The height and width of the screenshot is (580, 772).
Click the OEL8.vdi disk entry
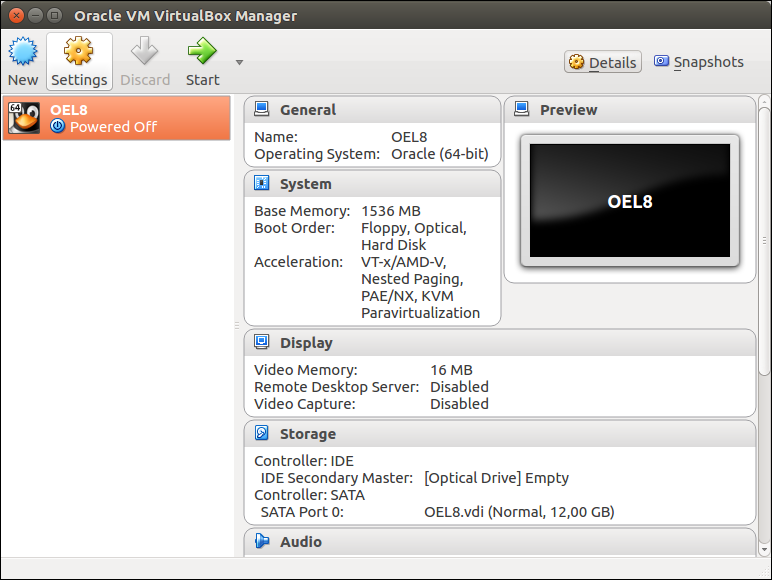click(x=519, y=512)
